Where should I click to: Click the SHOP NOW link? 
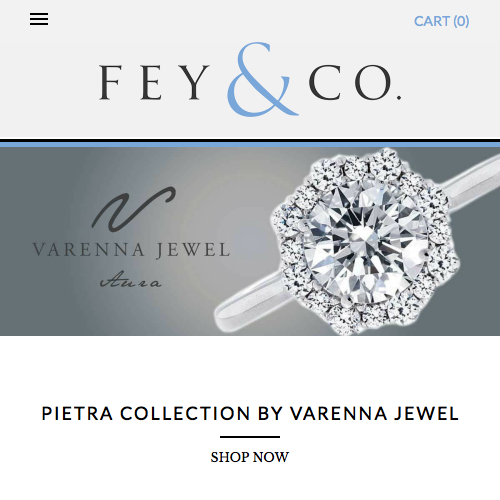pyautogui.click(x=250, y=457)
